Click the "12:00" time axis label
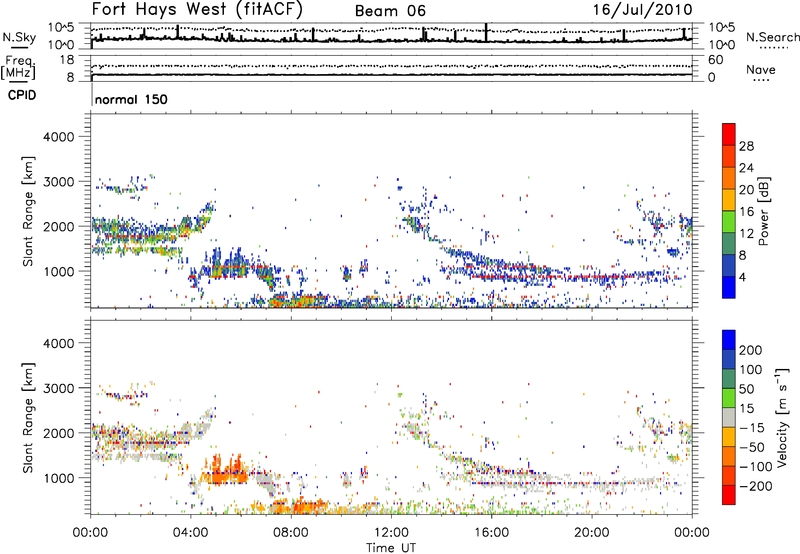 point(391,533)
